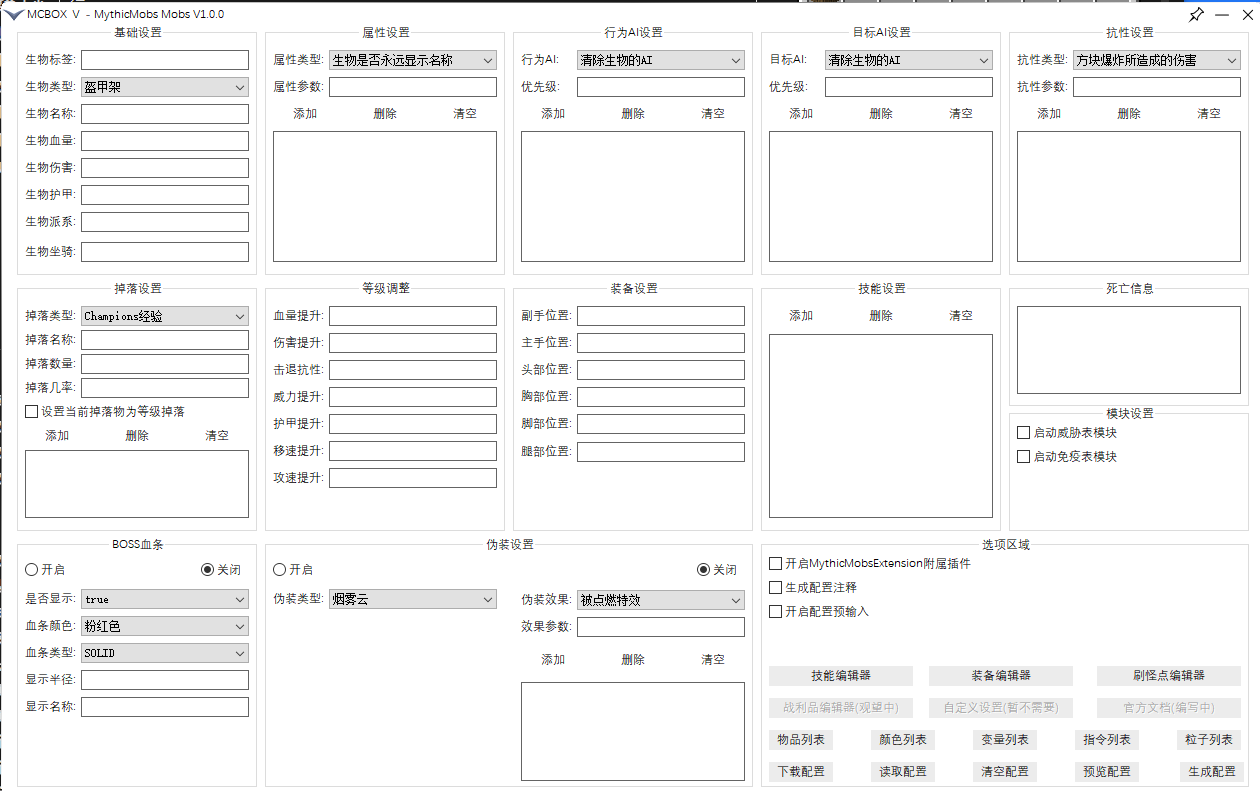Screen dimensions: 1260x791
Task: Open 指令列表 button
Action: click(1107, 740)
